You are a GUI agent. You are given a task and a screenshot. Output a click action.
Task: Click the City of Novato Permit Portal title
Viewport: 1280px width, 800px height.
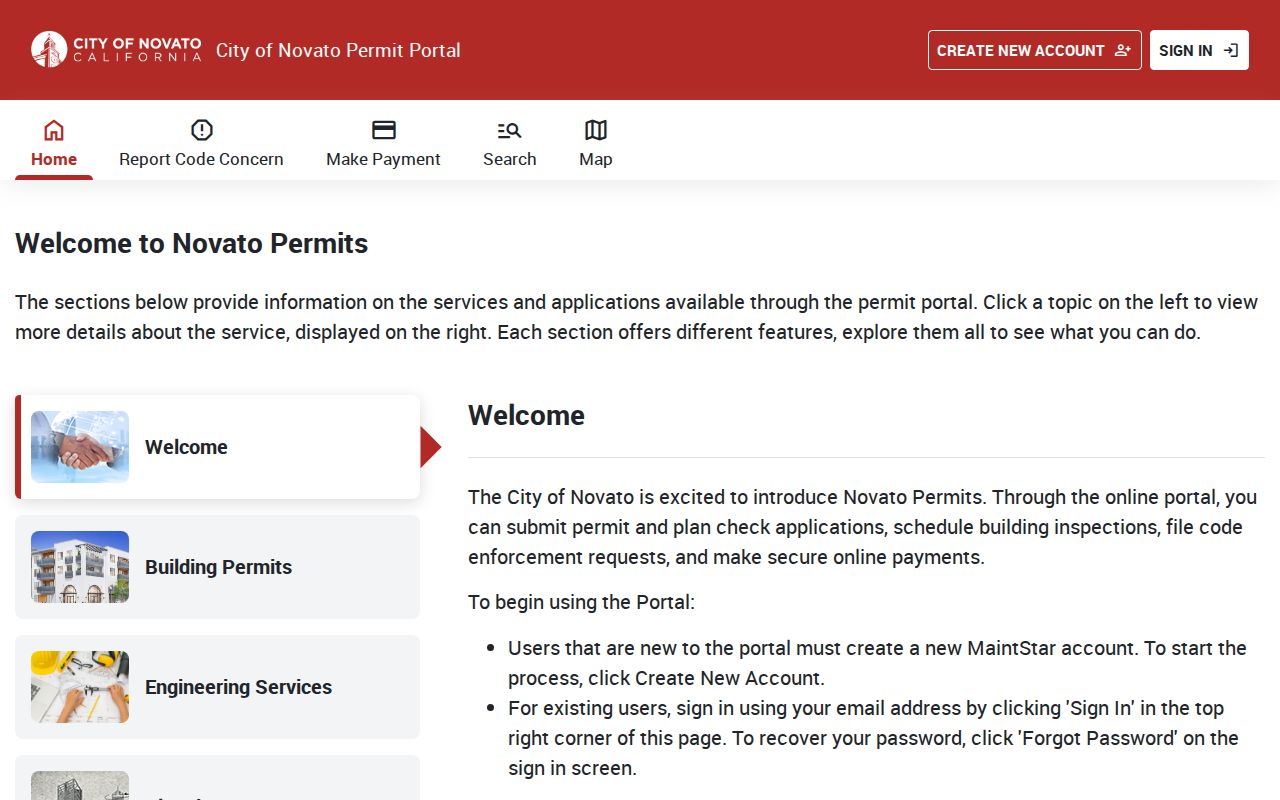click(338, 50)
